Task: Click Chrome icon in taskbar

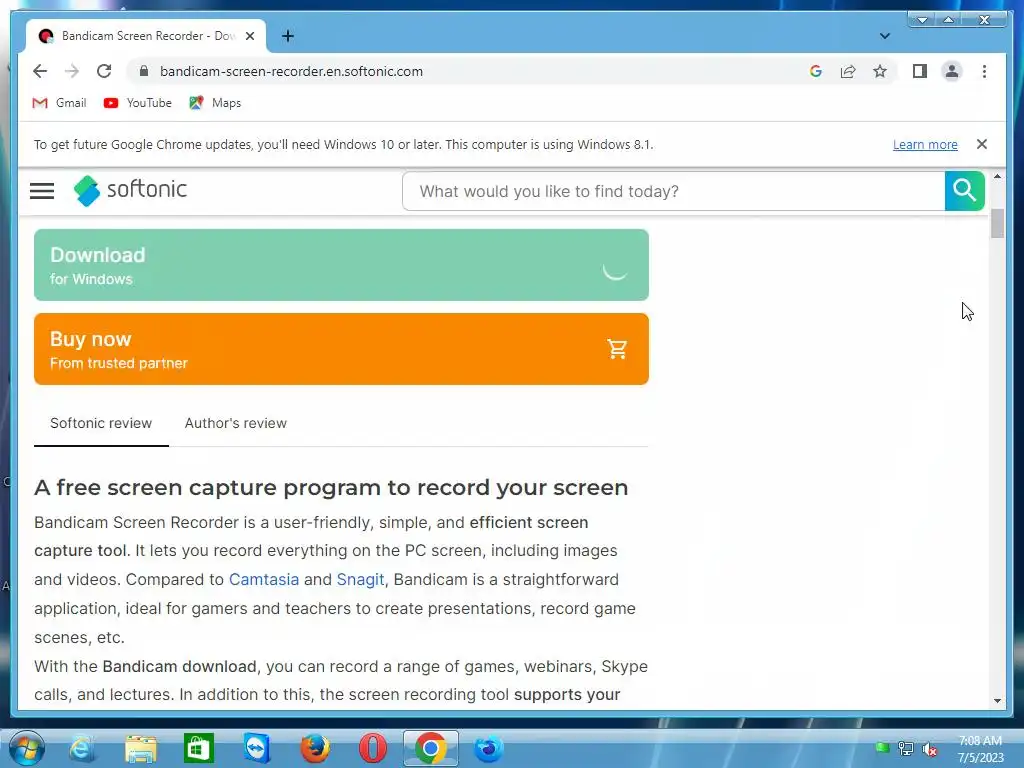Action: [x=430, y=748]
